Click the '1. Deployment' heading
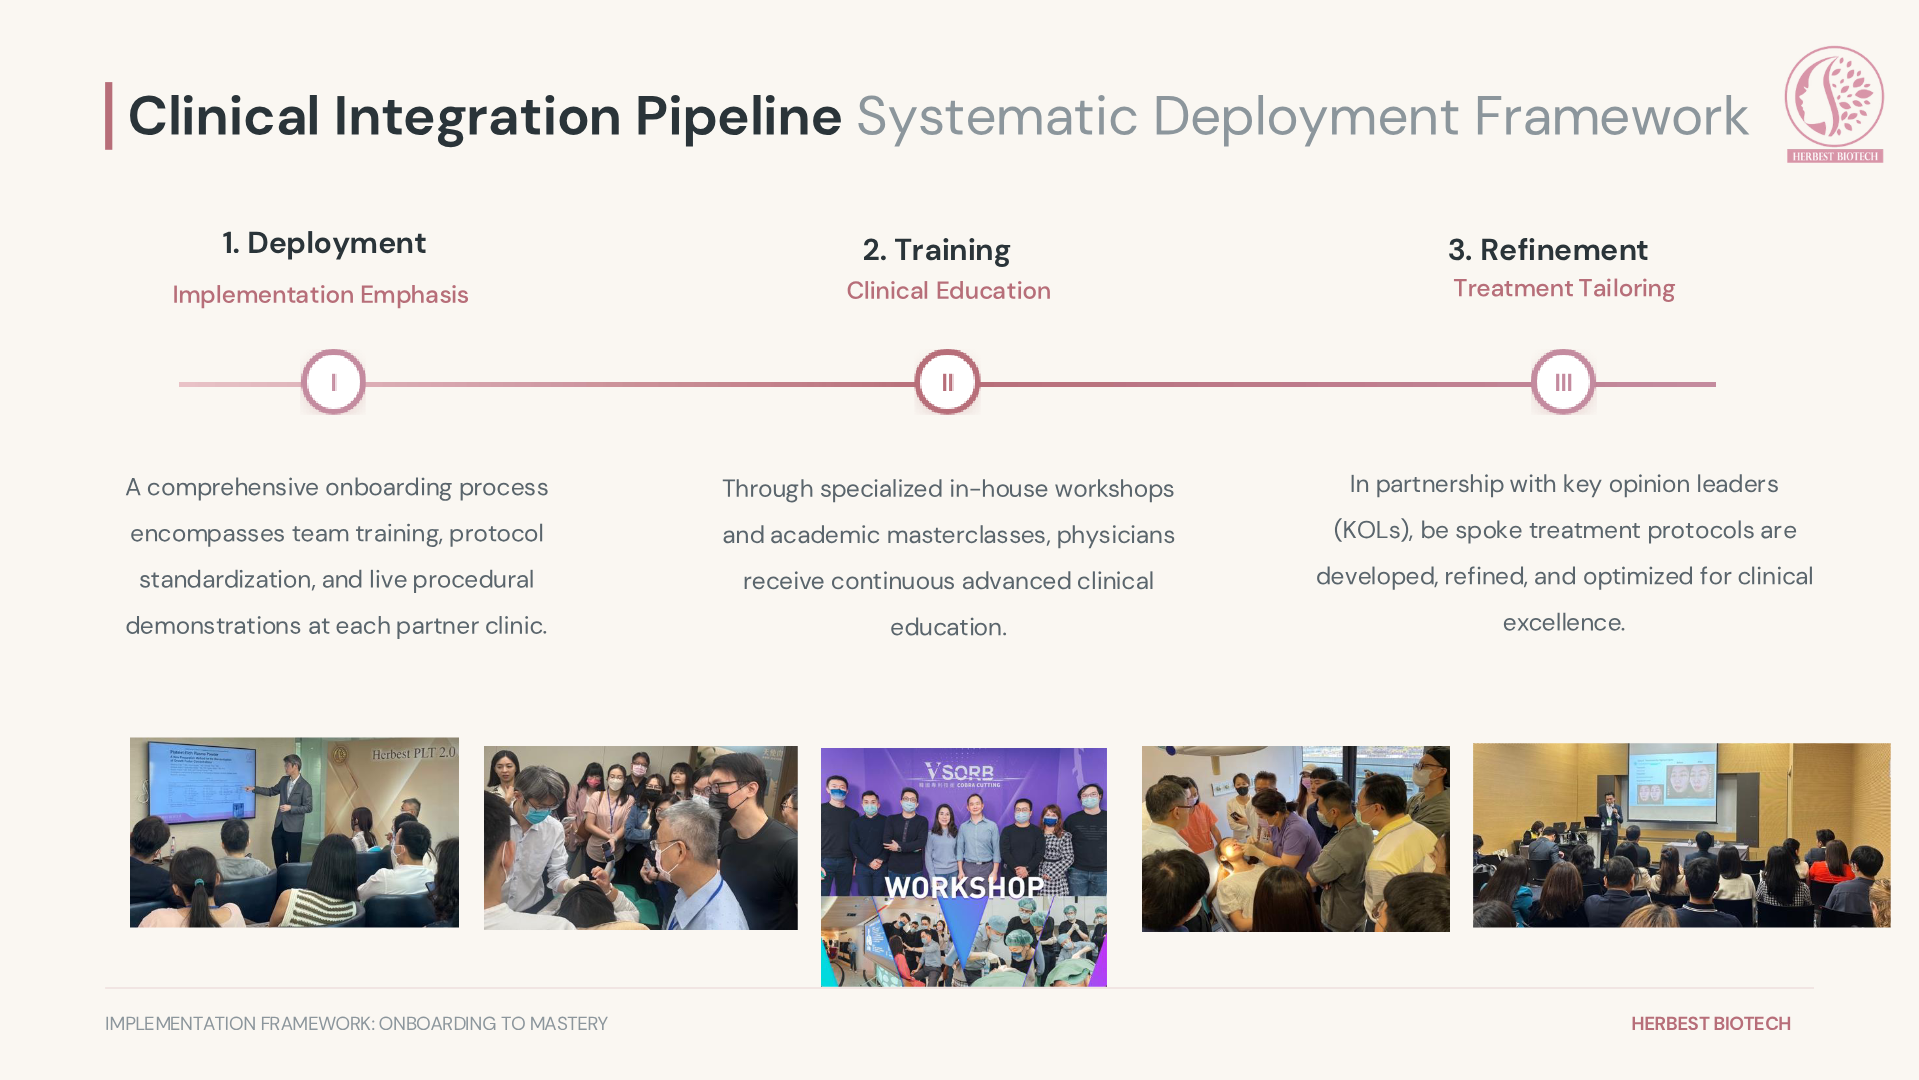This screenshot has width=1919, height=1080. (x=324, y=243)
